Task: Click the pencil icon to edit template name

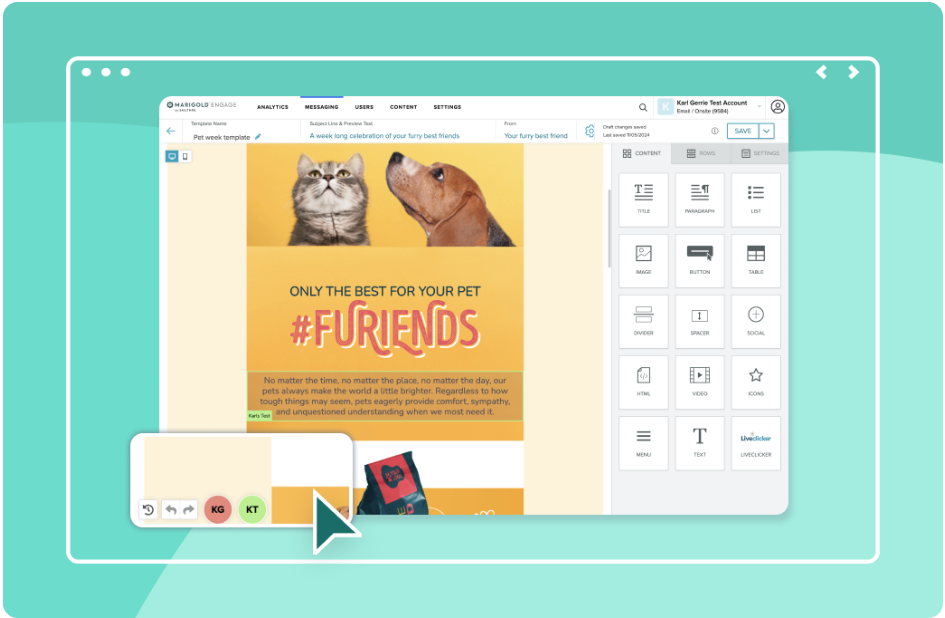Action: [x=258, y=136]
